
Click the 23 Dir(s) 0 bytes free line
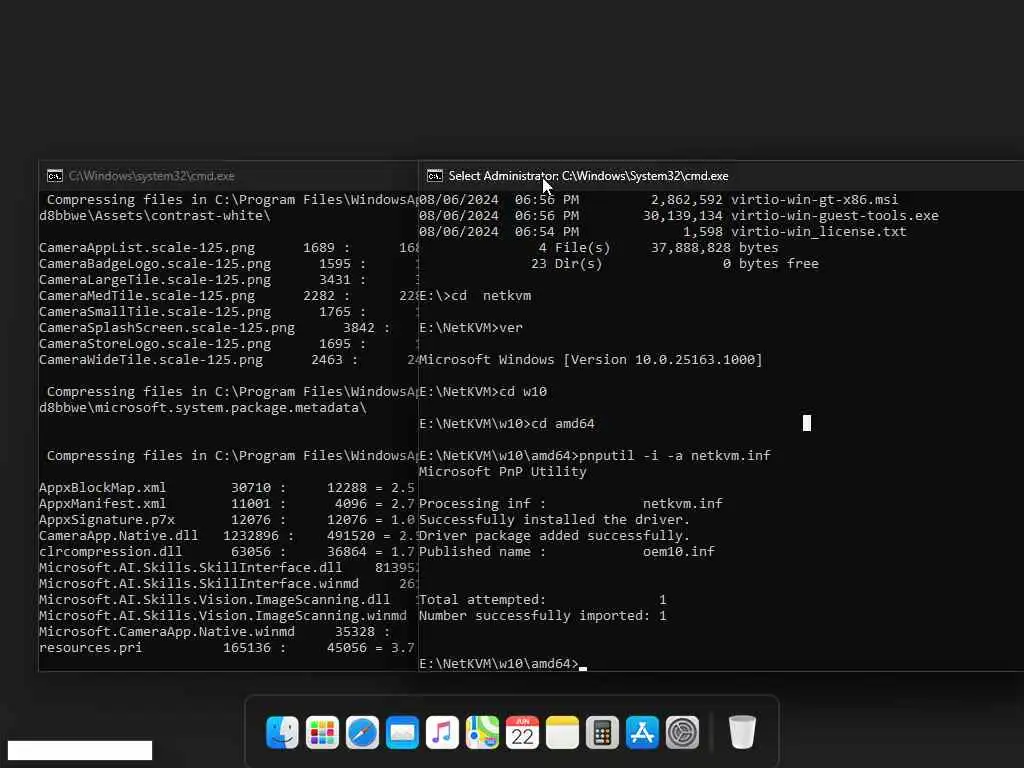pos(675,264)
